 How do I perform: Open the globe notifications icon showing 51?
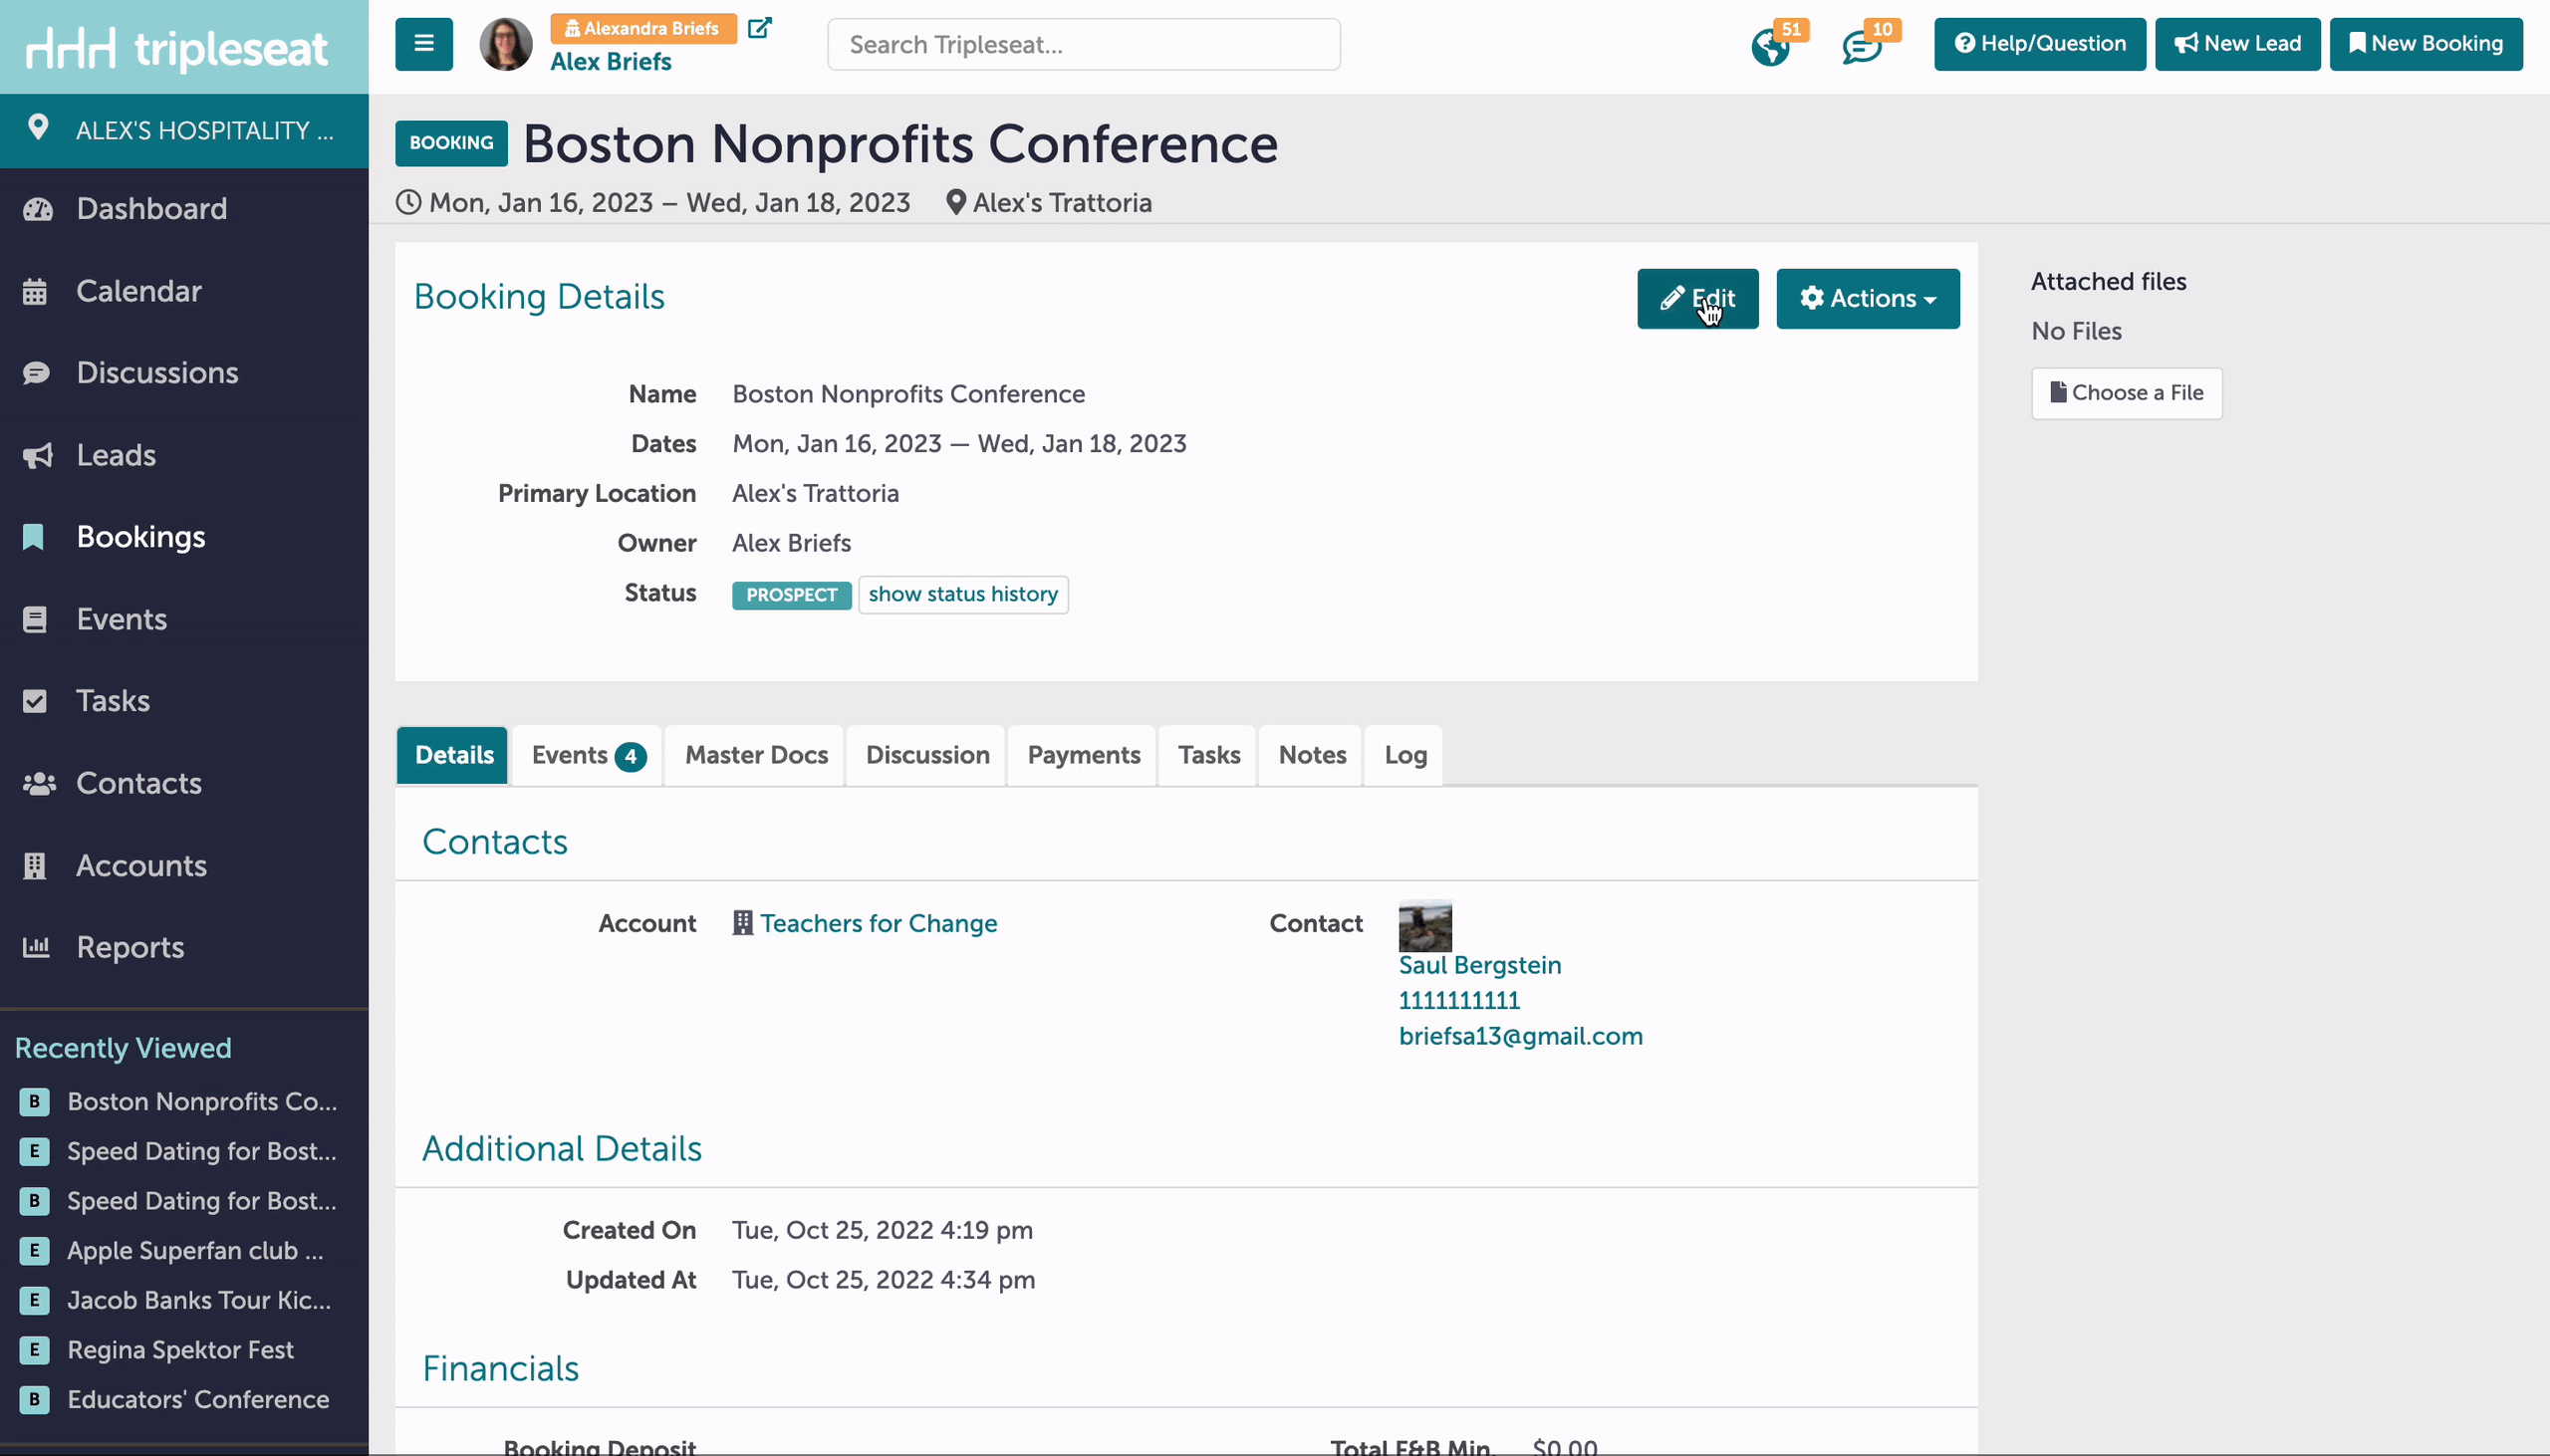click(1770, 46)
